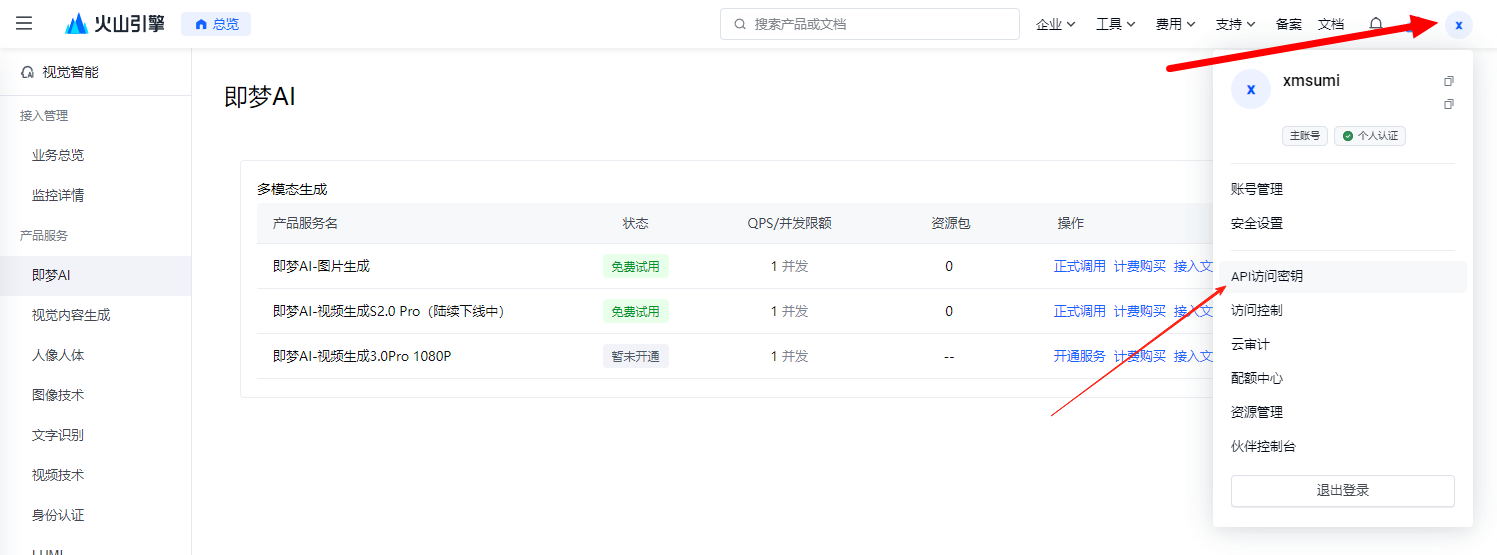The width and height of the screenshot is (1497, 555).
Task: Click the 资源包 column header
Action: [x=950, y=223]
